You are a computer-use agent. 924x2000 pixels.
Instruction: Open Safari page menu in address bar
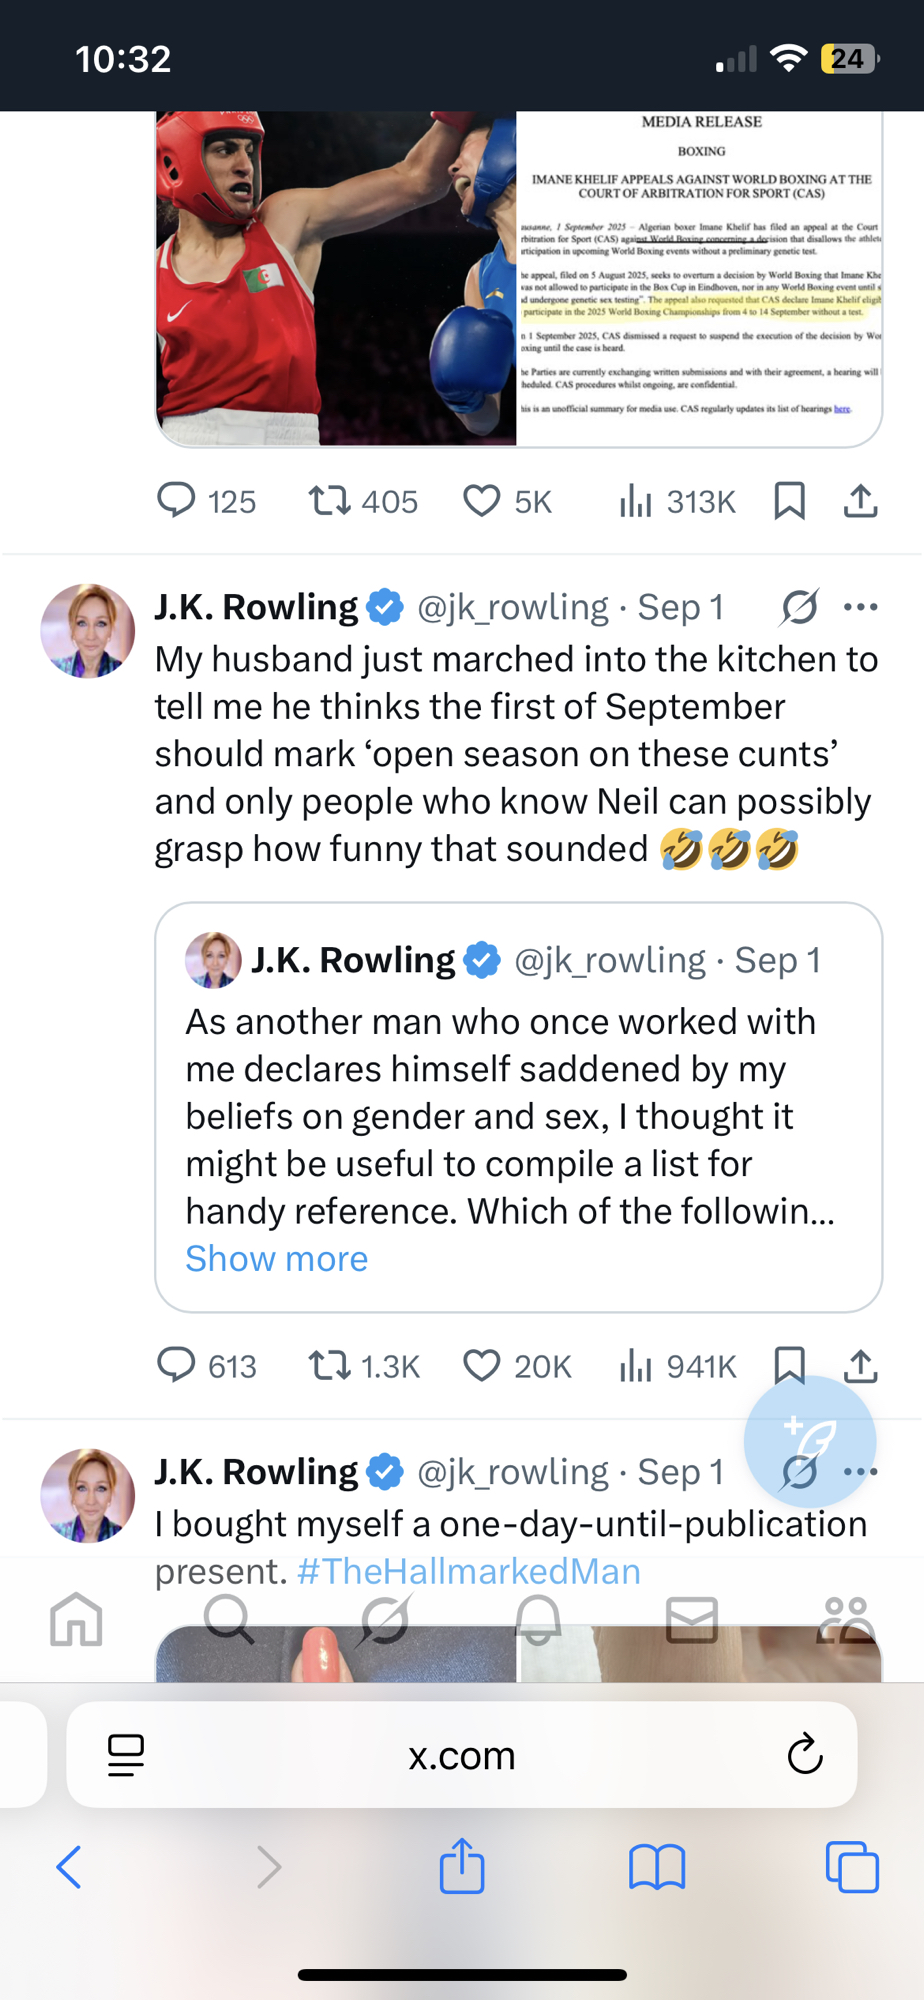[126, 1755]
